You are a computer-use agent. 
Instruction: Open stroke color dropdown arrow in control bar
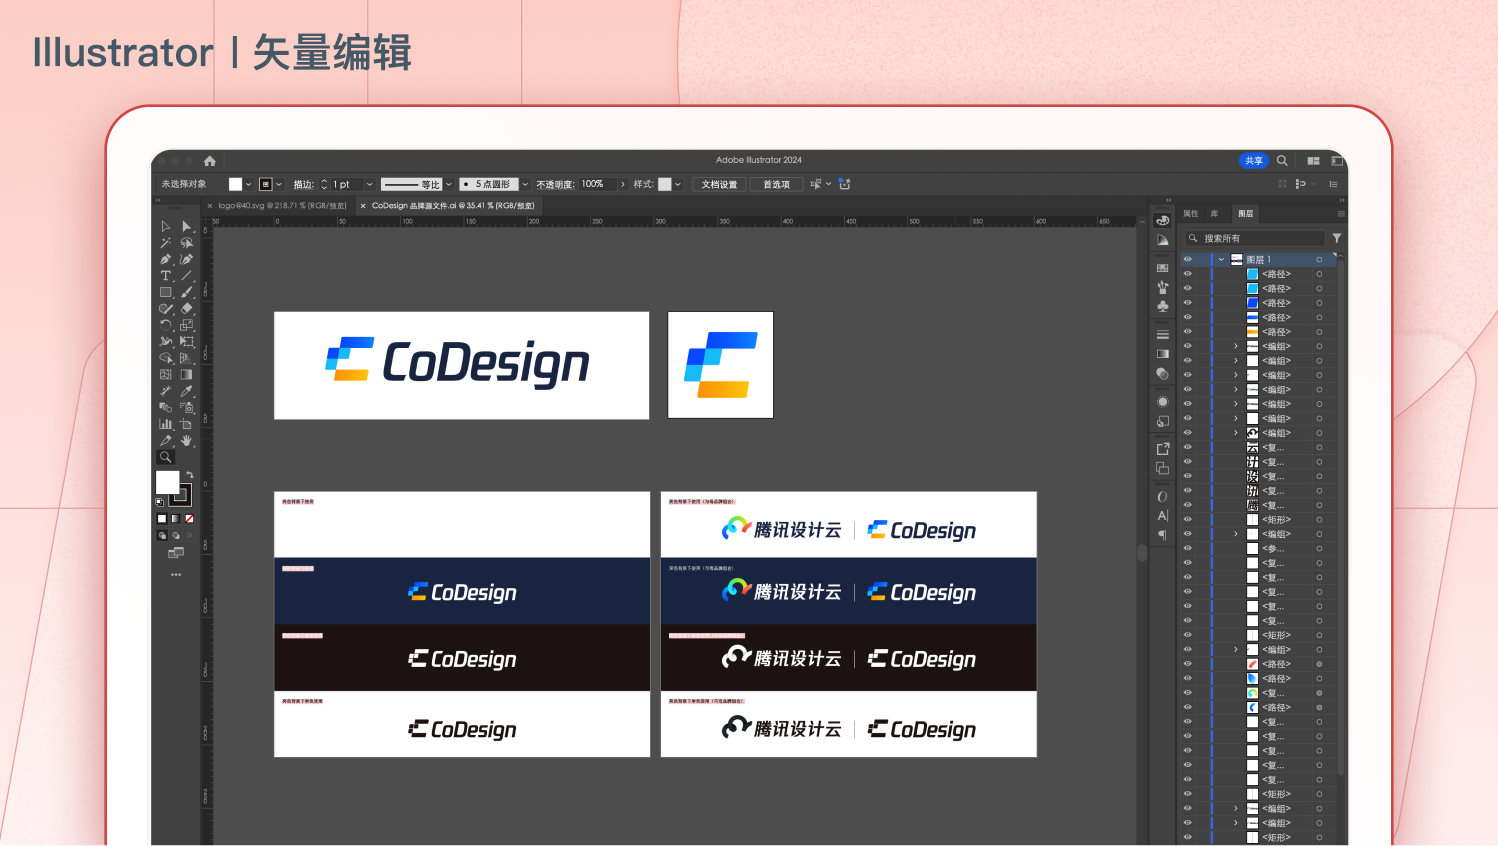279,184
